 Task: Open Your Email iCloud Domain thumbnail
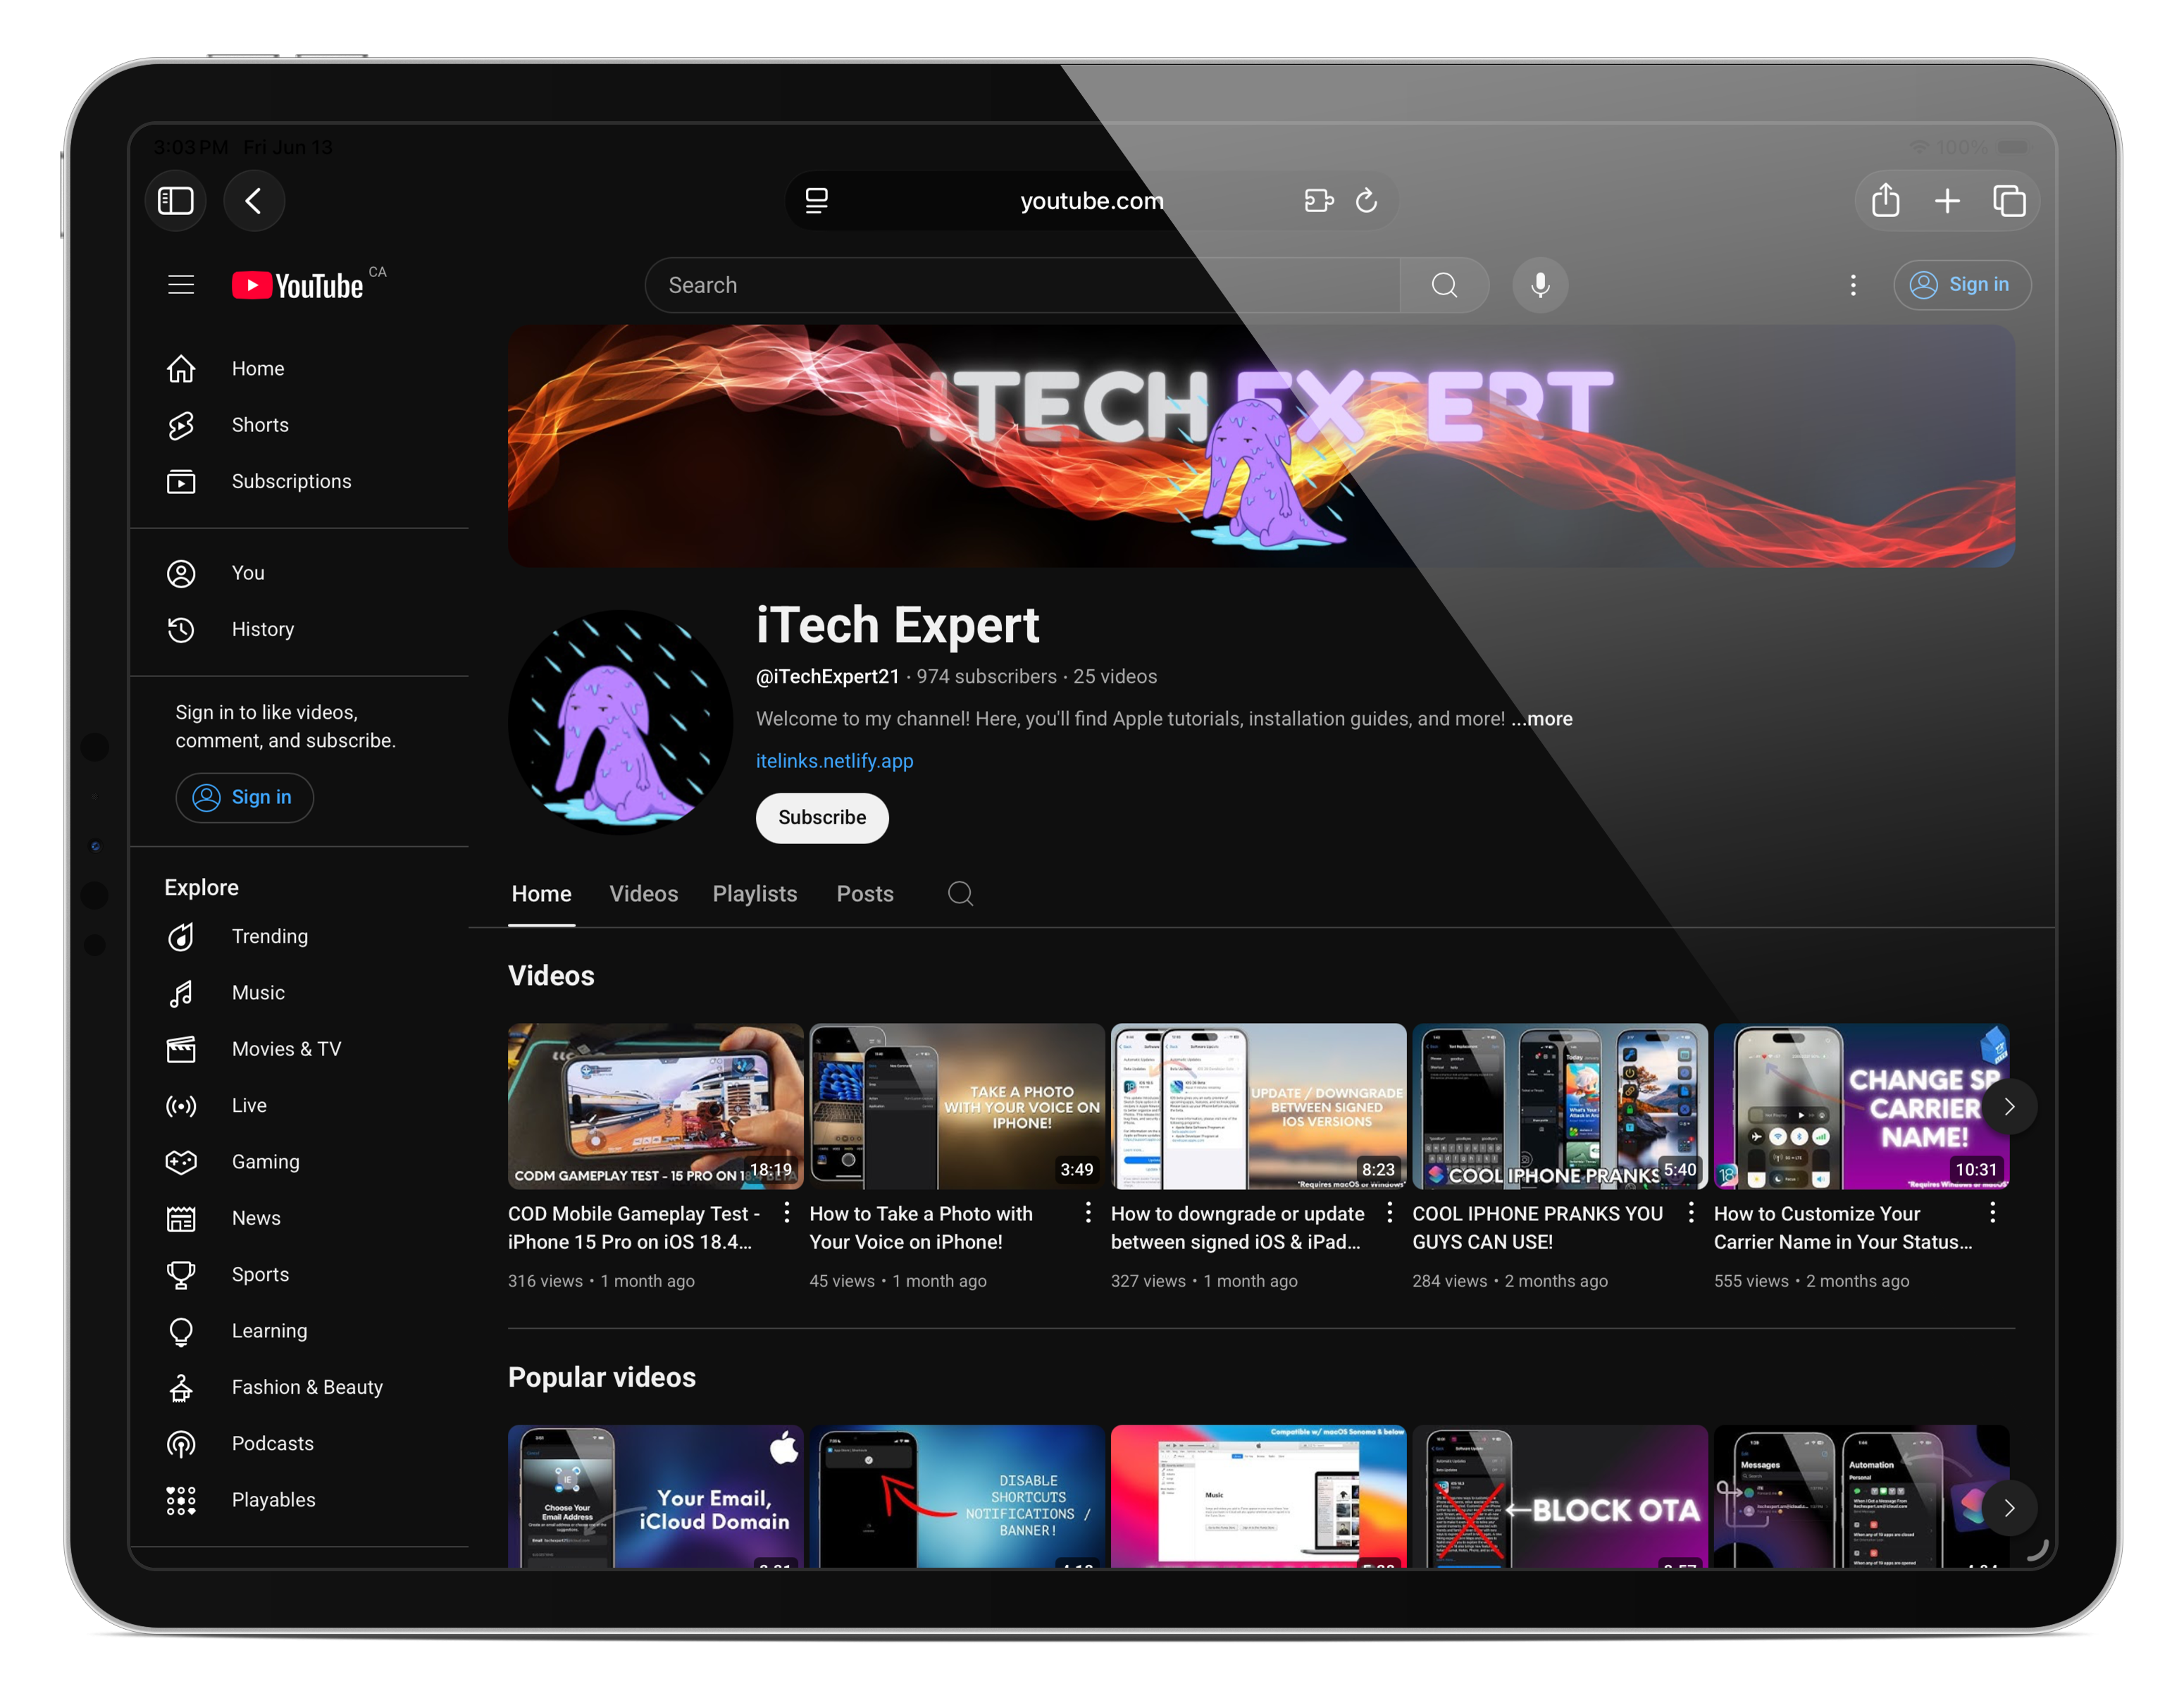pos(655,1496)
